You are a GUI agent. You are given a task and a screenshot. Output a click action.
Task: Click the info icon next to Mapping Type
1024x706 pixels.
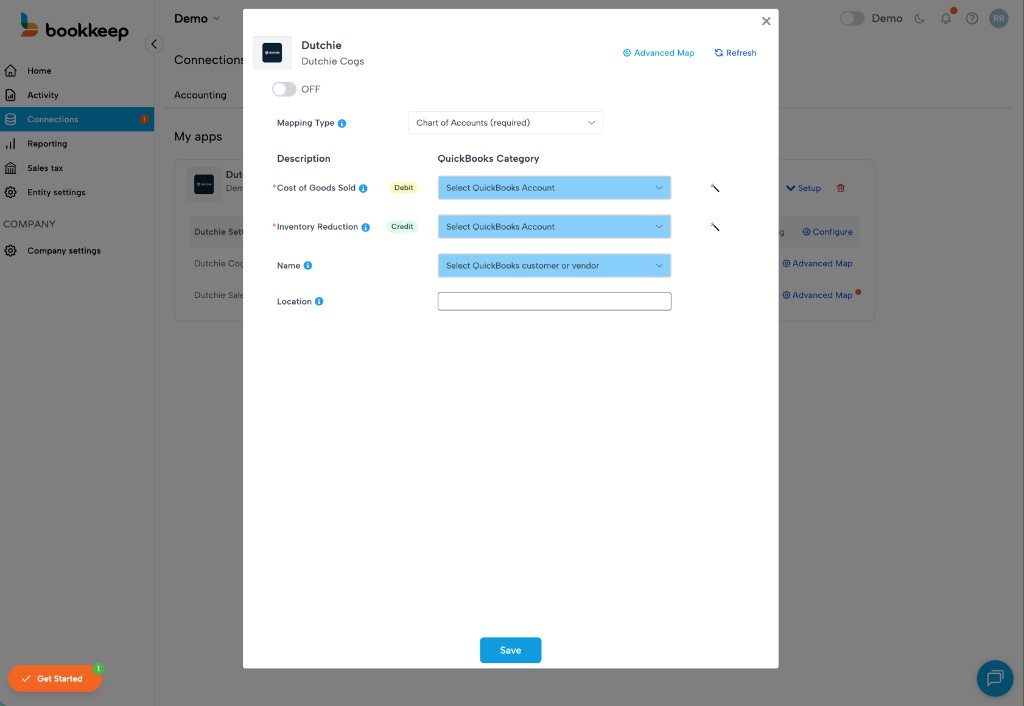click(x=342, y=124)
